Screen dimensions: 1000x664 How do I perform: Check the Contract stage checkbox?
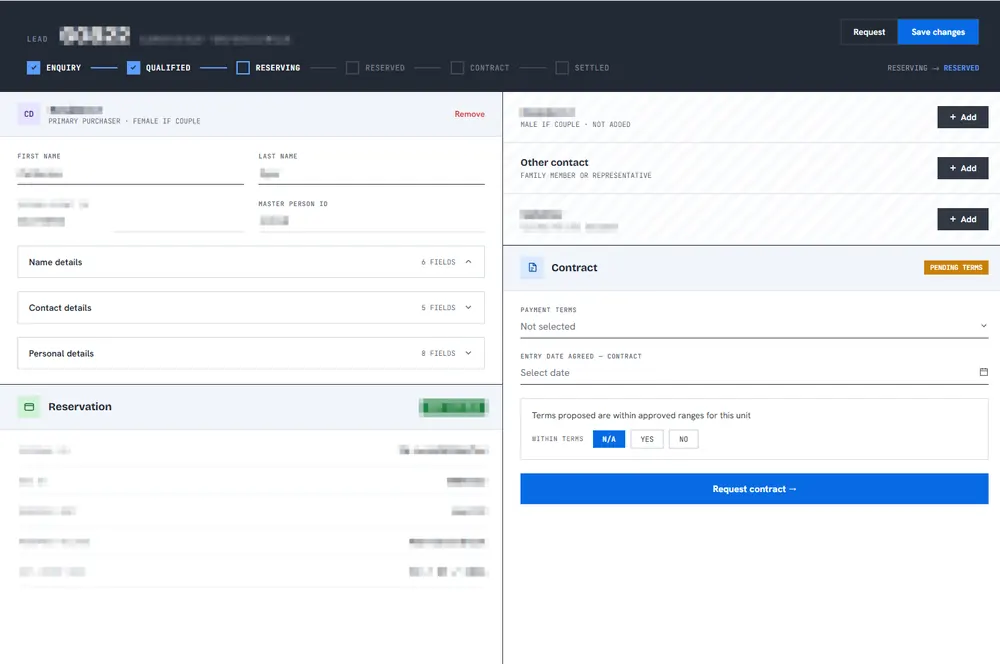pyautogui.click(x=457, y=68)
